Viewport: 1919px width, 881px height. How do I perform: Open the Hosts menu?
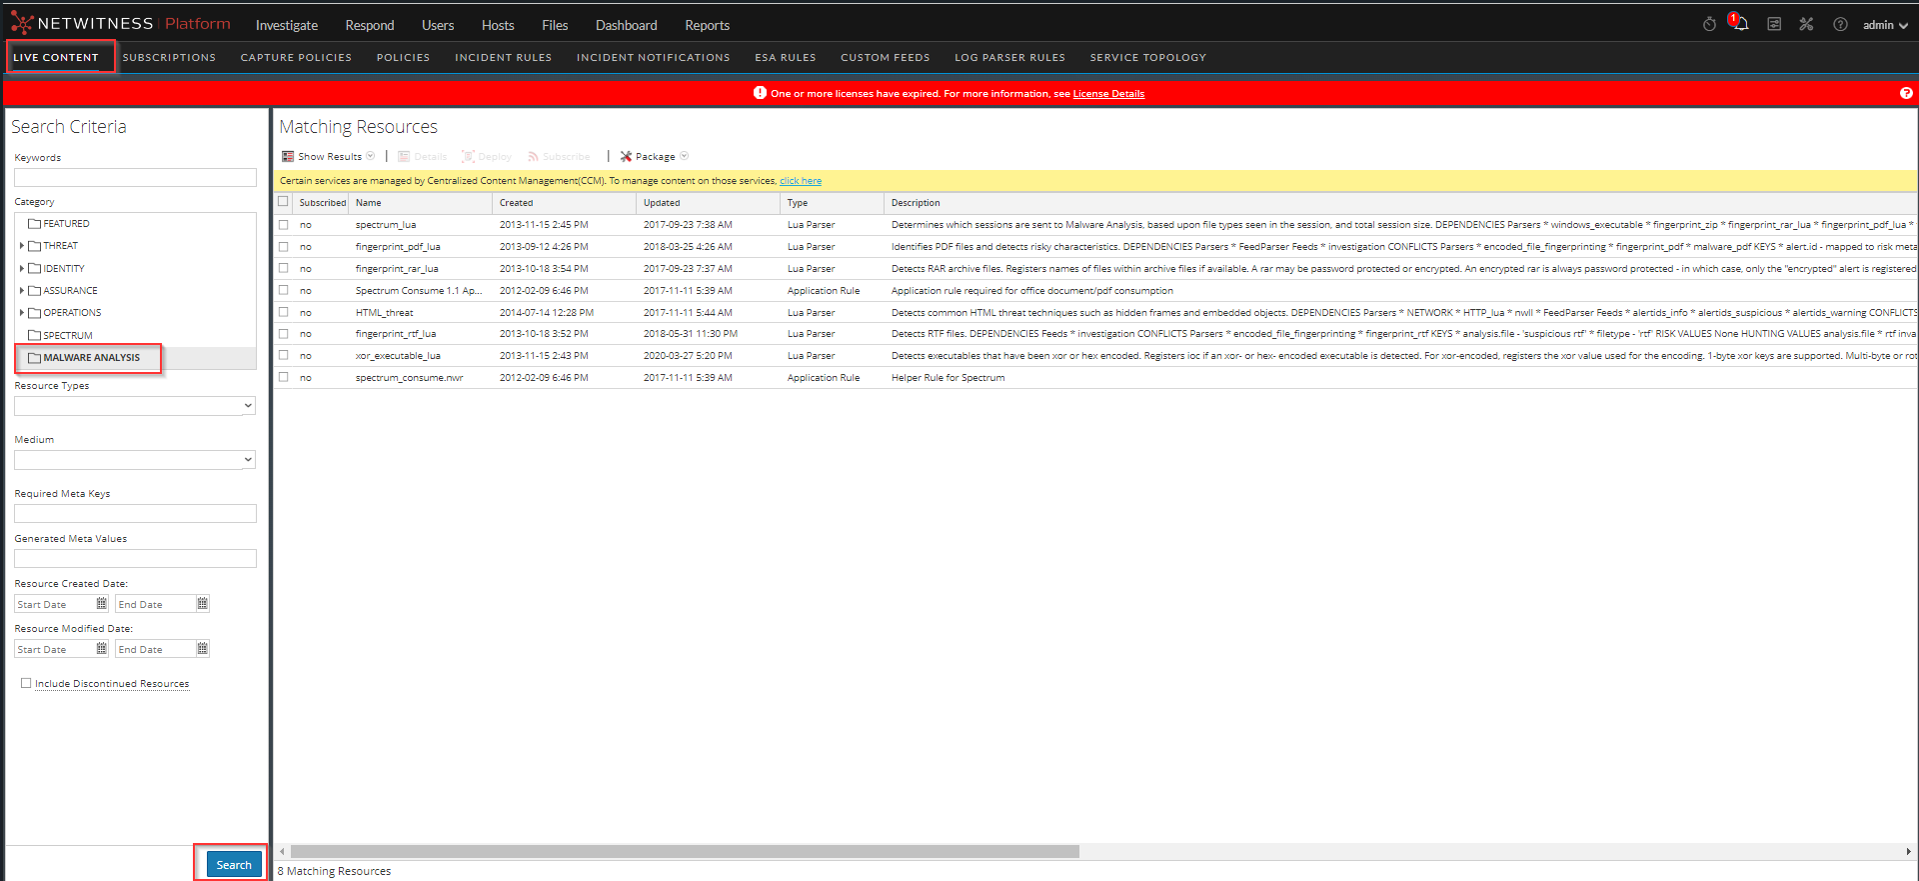click(x=498, y=25)
